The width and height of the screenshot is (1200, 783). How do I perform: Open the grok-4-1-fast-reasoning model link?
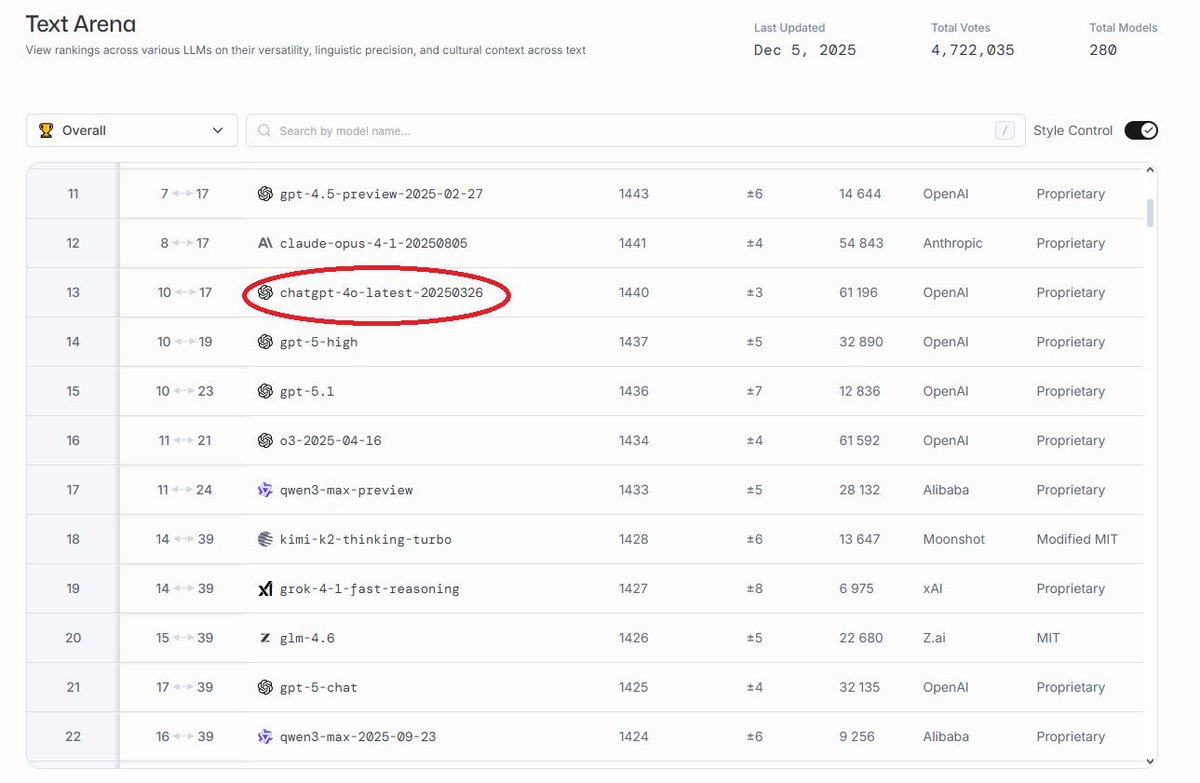pyautogui.click(x=370, y=589)
